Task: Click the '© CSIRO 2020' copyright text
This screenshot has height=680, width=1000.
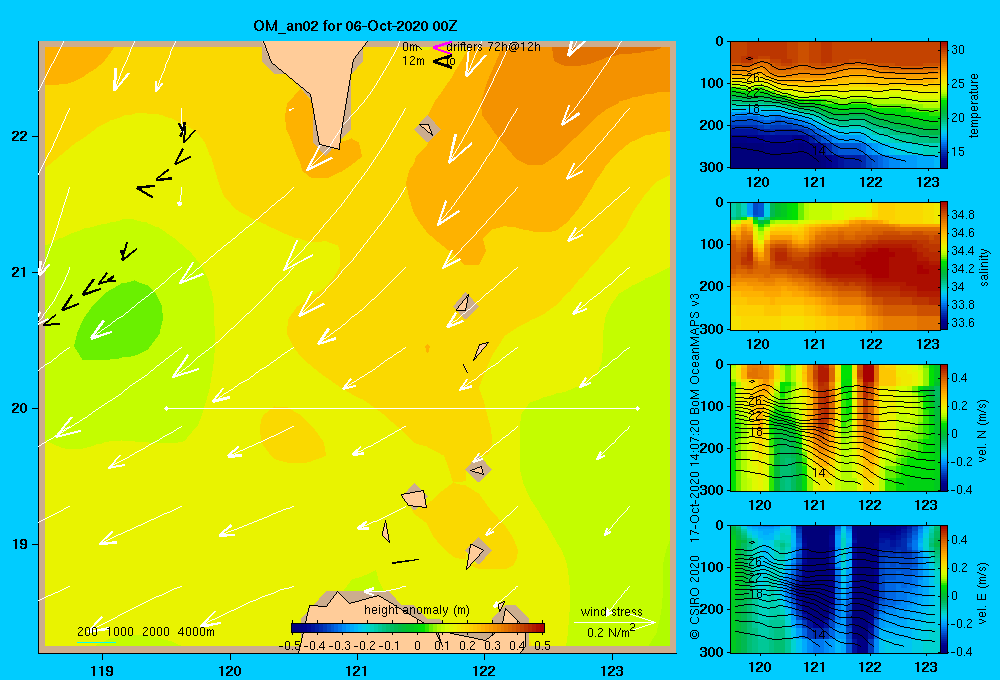Action: click(695, 597)
